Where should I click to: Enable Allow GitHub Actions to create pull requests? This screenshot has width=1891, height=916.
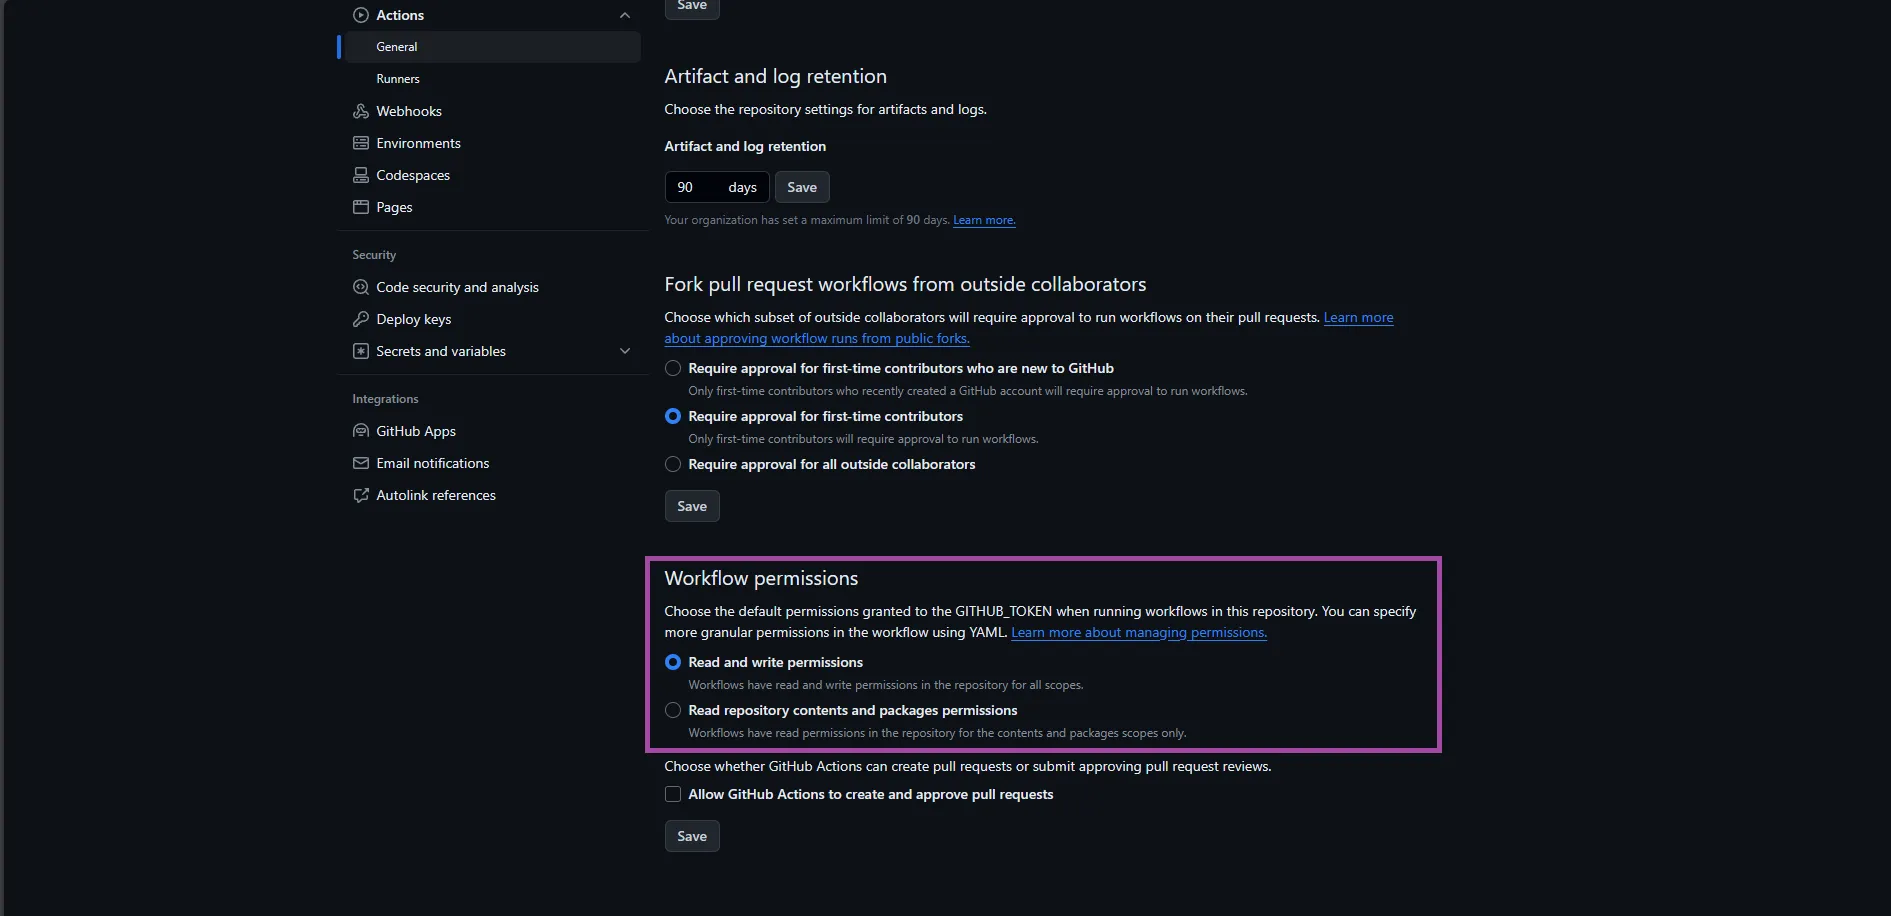click(x=673, y=794)
